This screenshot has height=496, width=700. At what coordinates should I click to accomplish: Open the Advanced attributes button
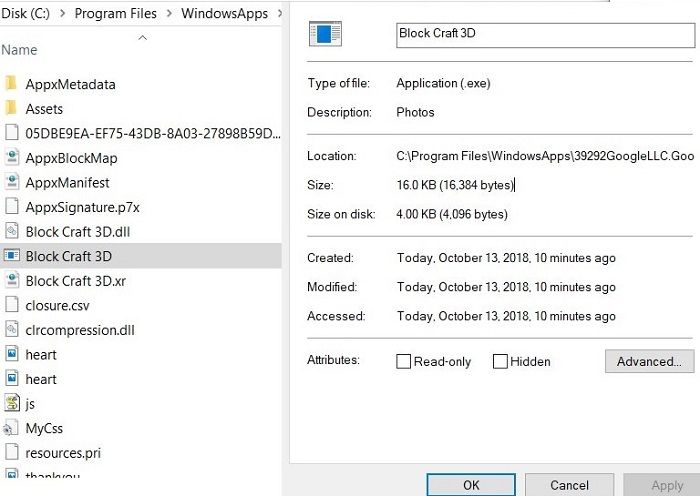649,361
